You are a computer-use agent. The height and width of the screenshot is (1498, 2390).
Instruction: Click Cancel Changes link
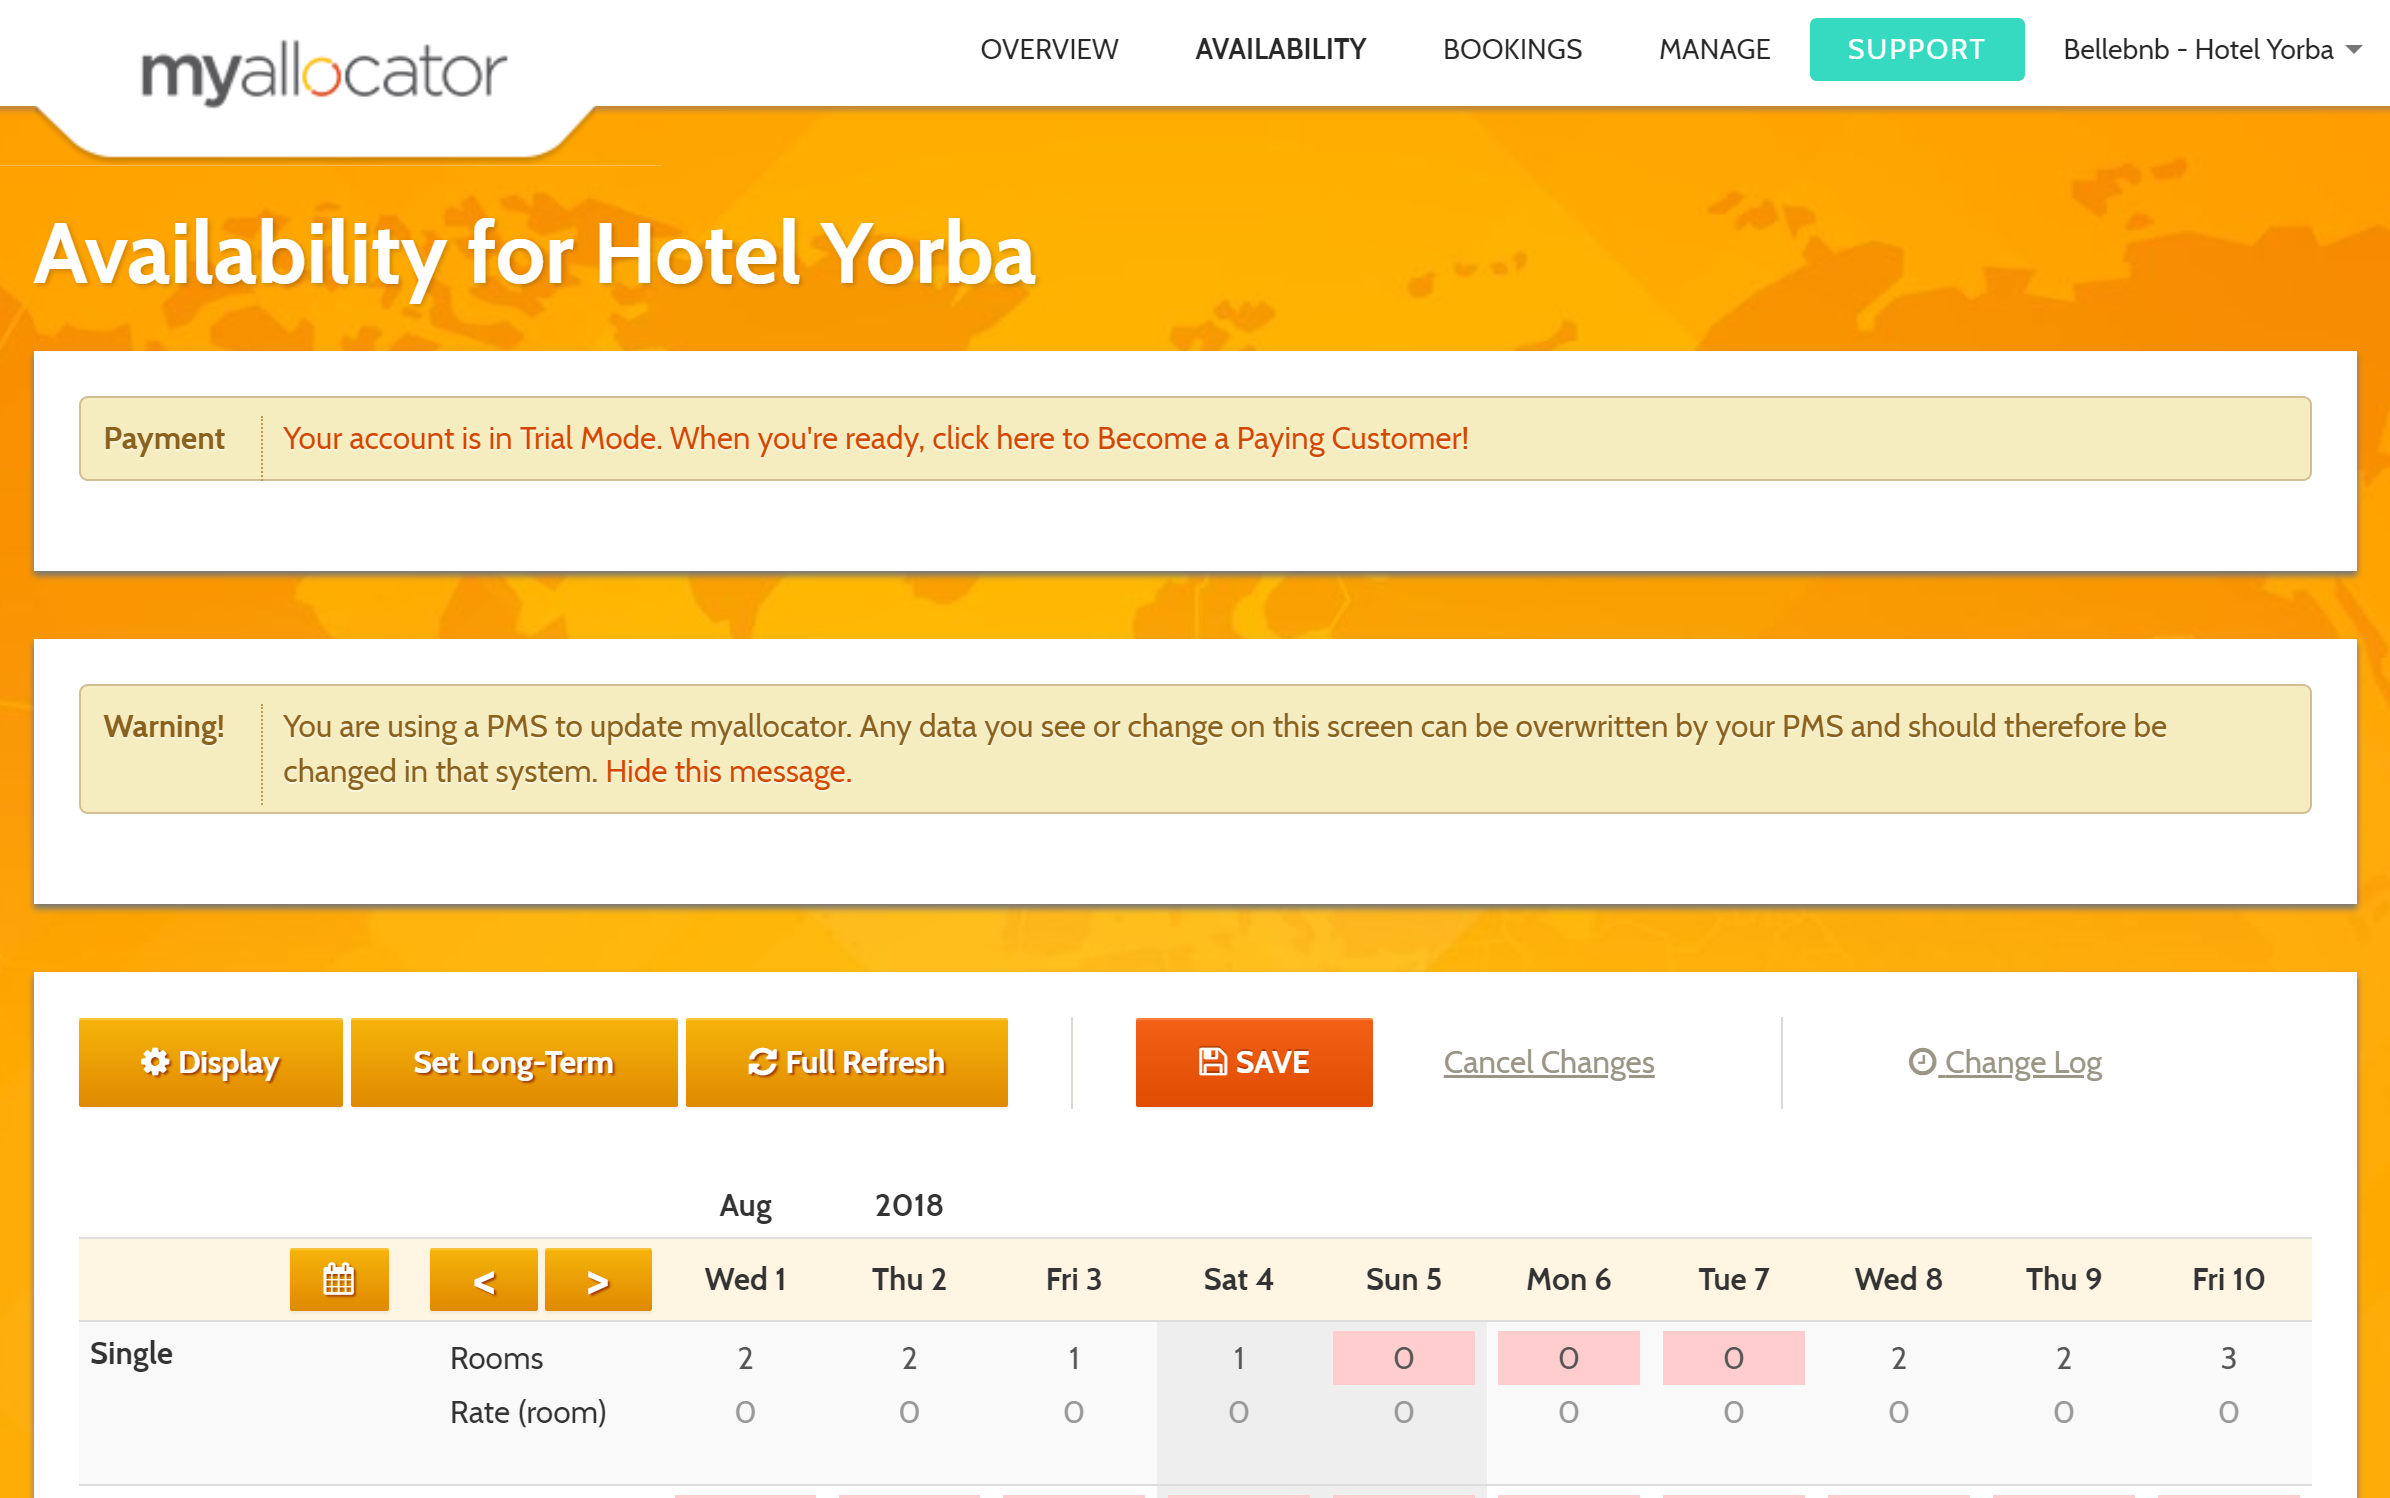(x=1550, y=1061)
